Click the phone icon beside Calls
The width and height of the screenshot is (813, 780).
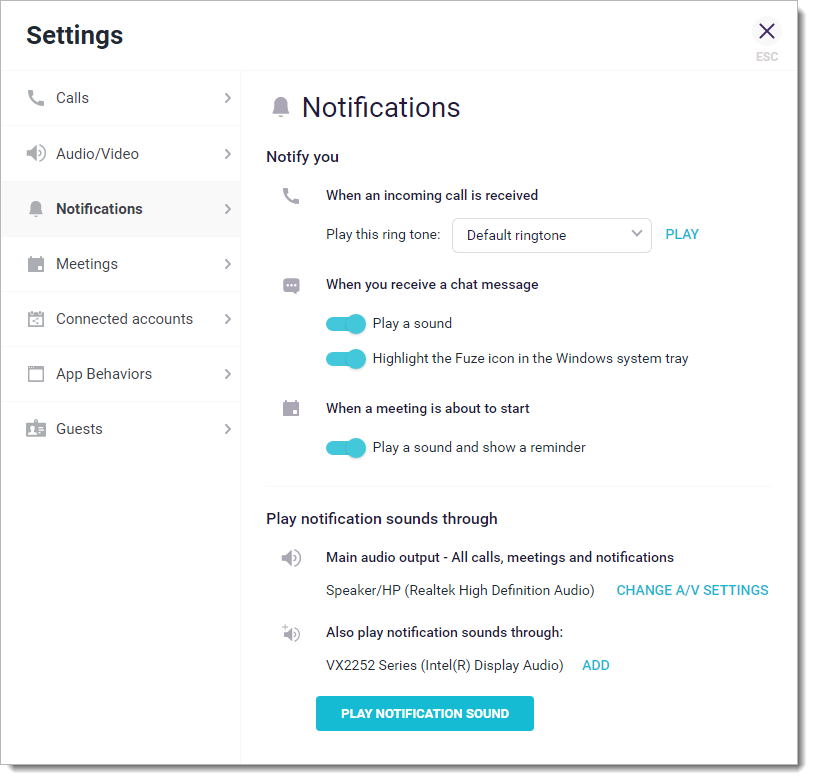[x=36, y=98]
